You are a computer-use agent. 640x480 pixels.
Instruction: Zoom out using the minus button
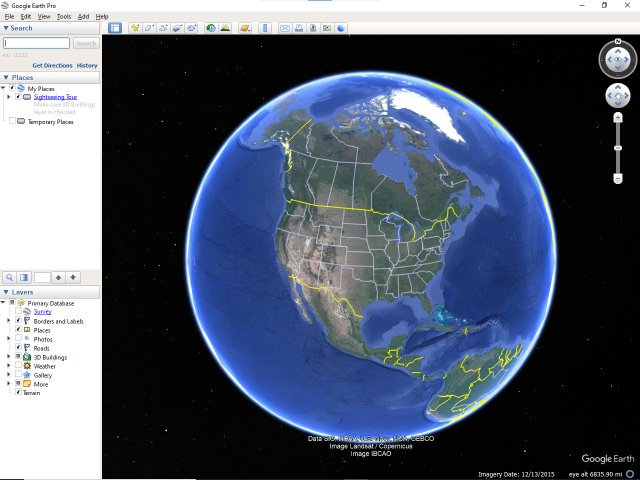pos(618,178)
